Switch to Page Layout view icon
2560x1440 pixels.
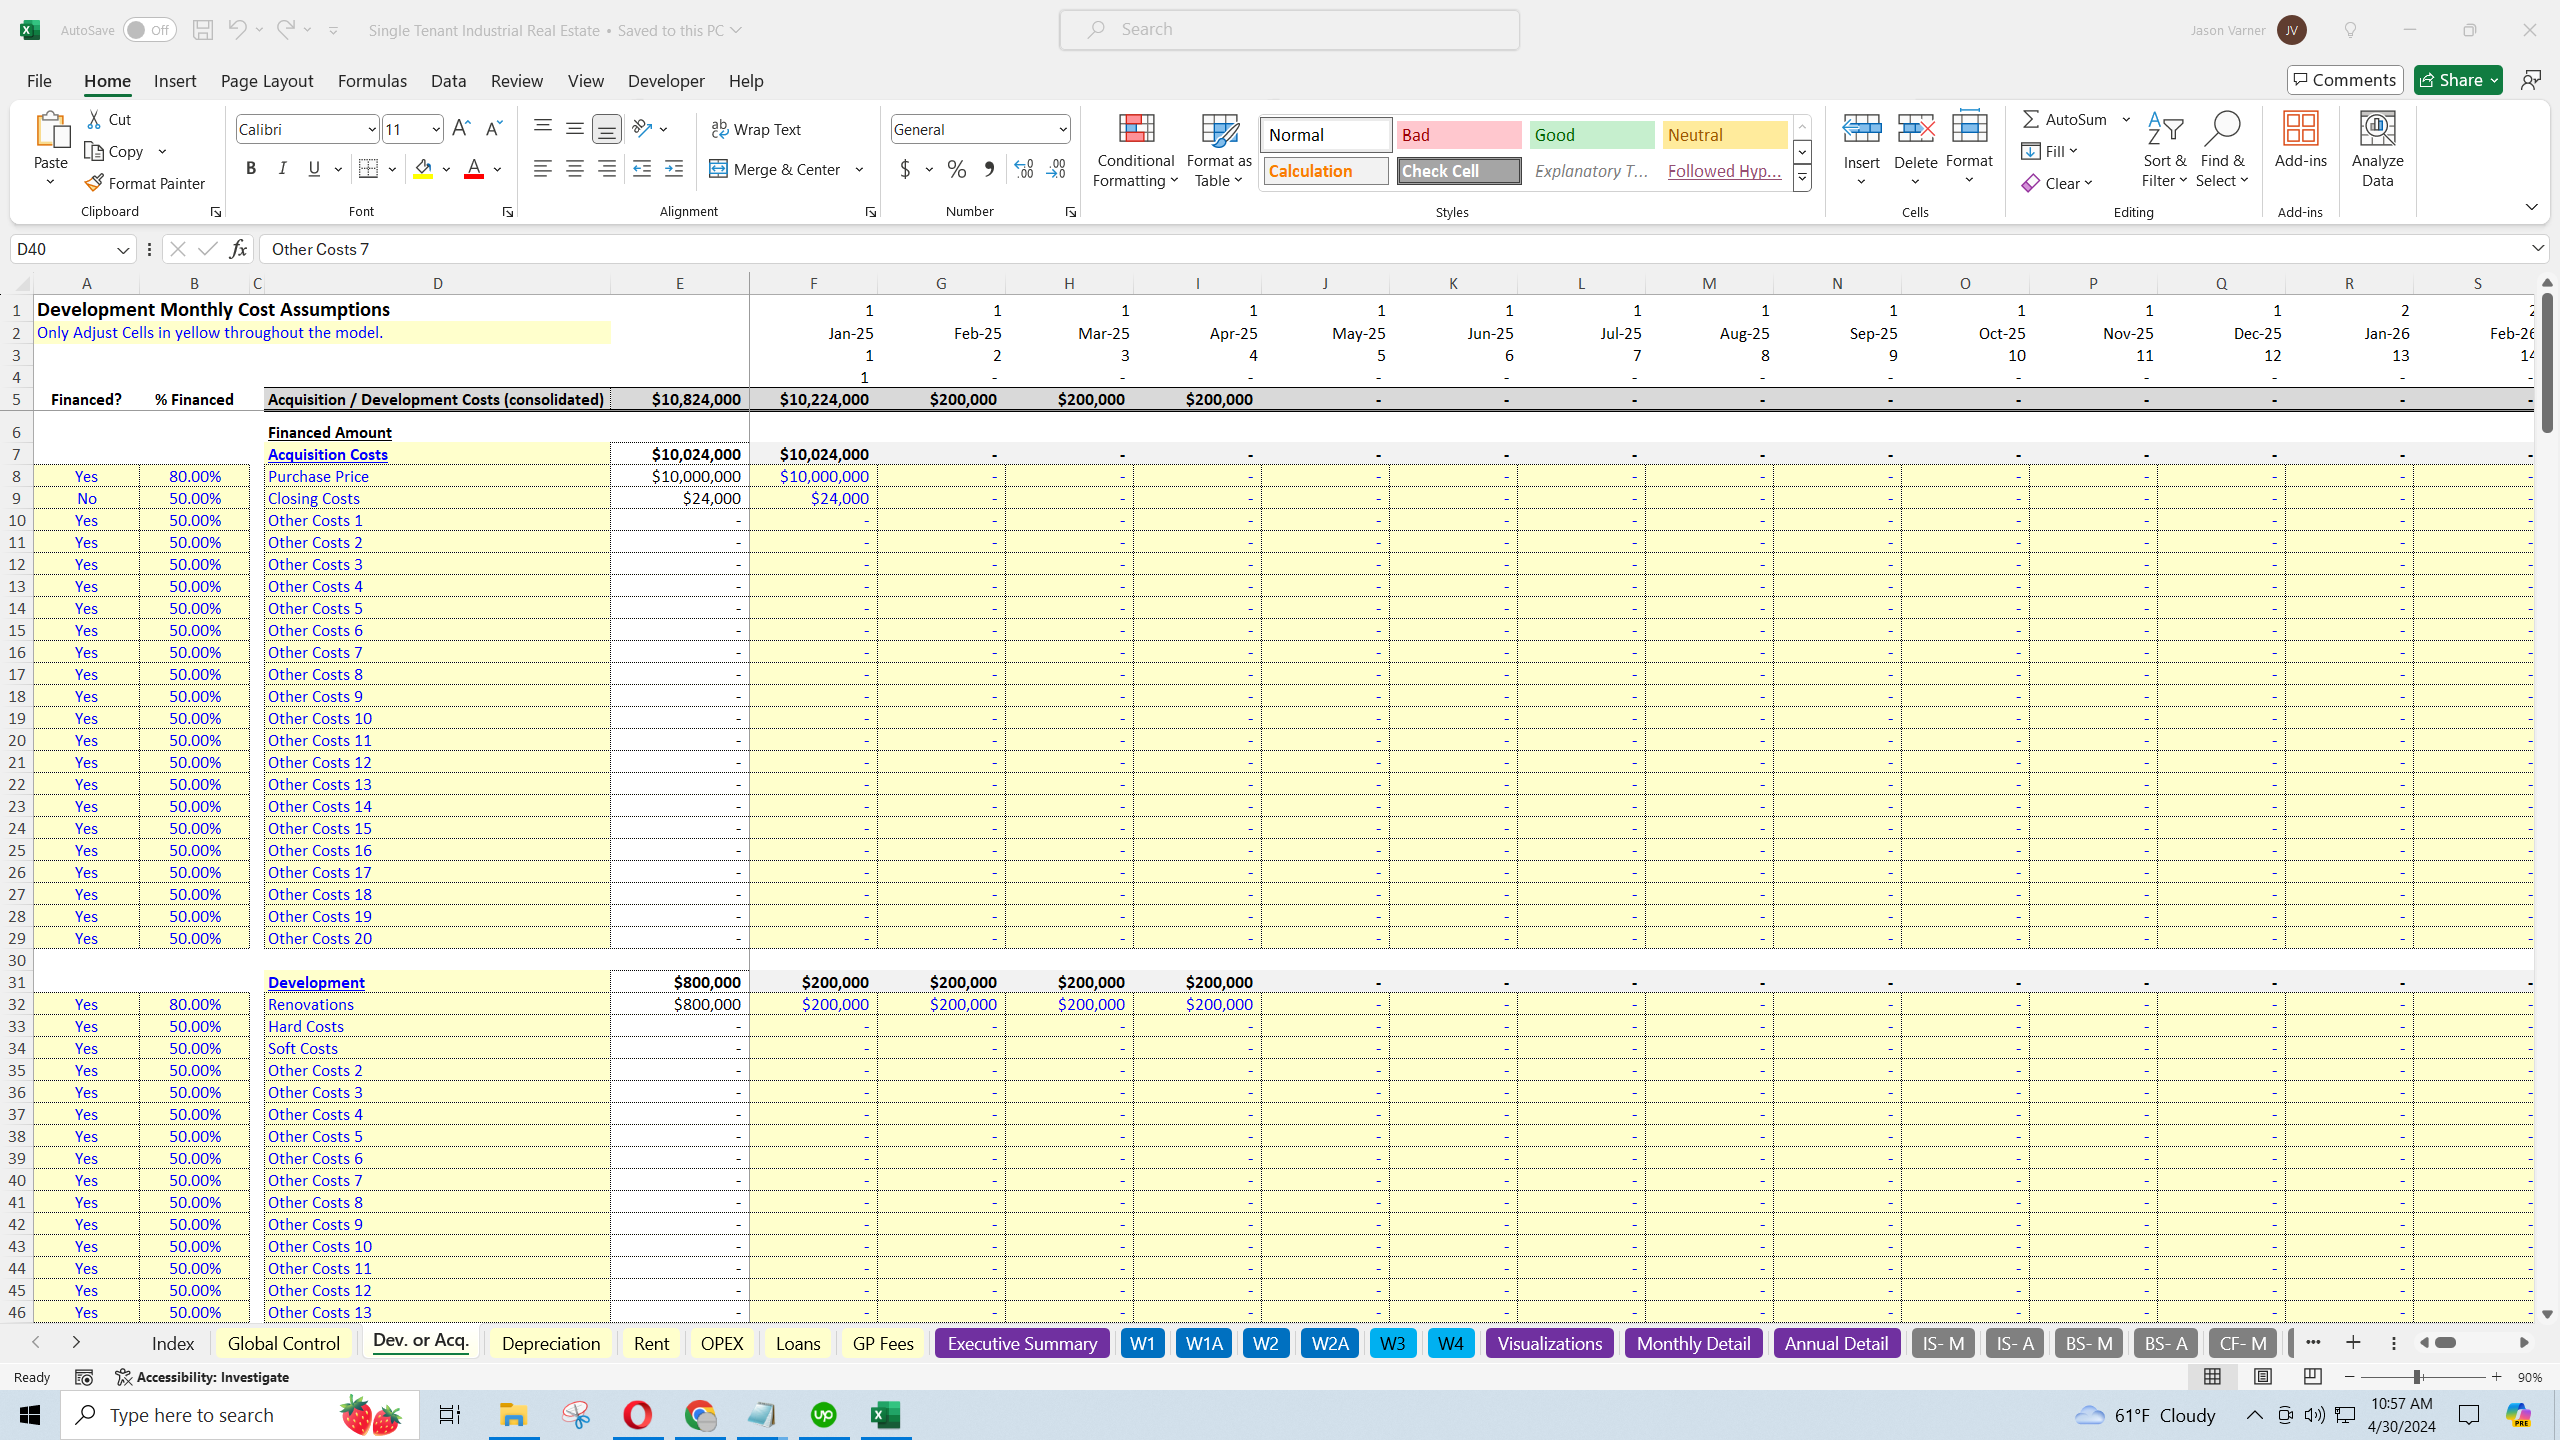coord(2263,1377)
